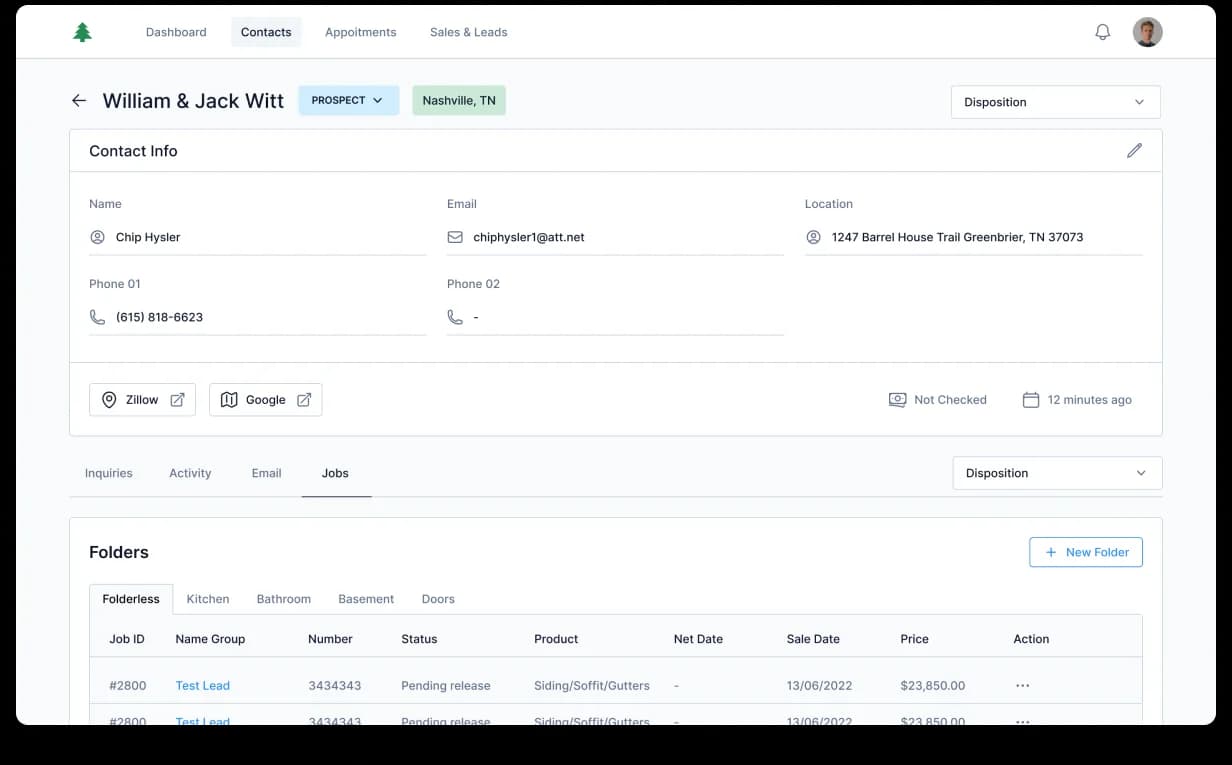Open the PROSPECT status dropdown
This screenshot has height=765, width=1232.
[x=348, y=101]
